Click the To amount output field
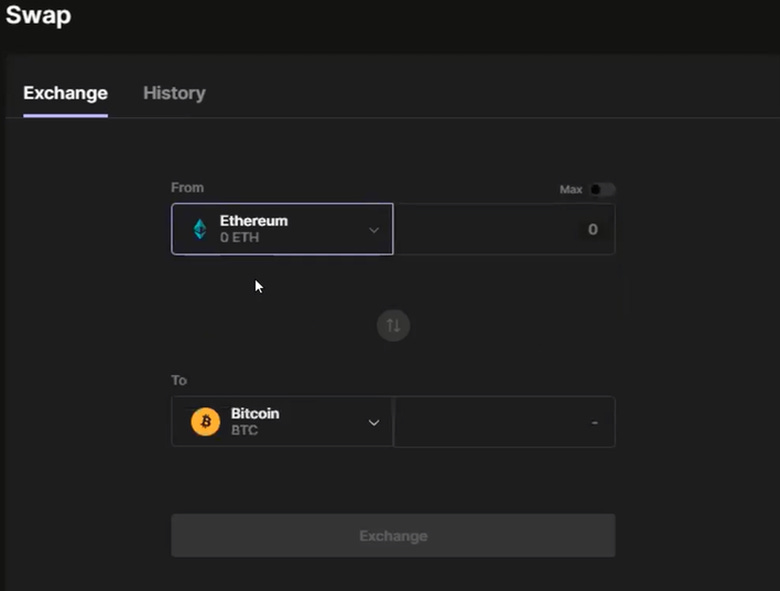Image resolution: width=780 pixels, height=591 pixels. click(x=504, y=422)
